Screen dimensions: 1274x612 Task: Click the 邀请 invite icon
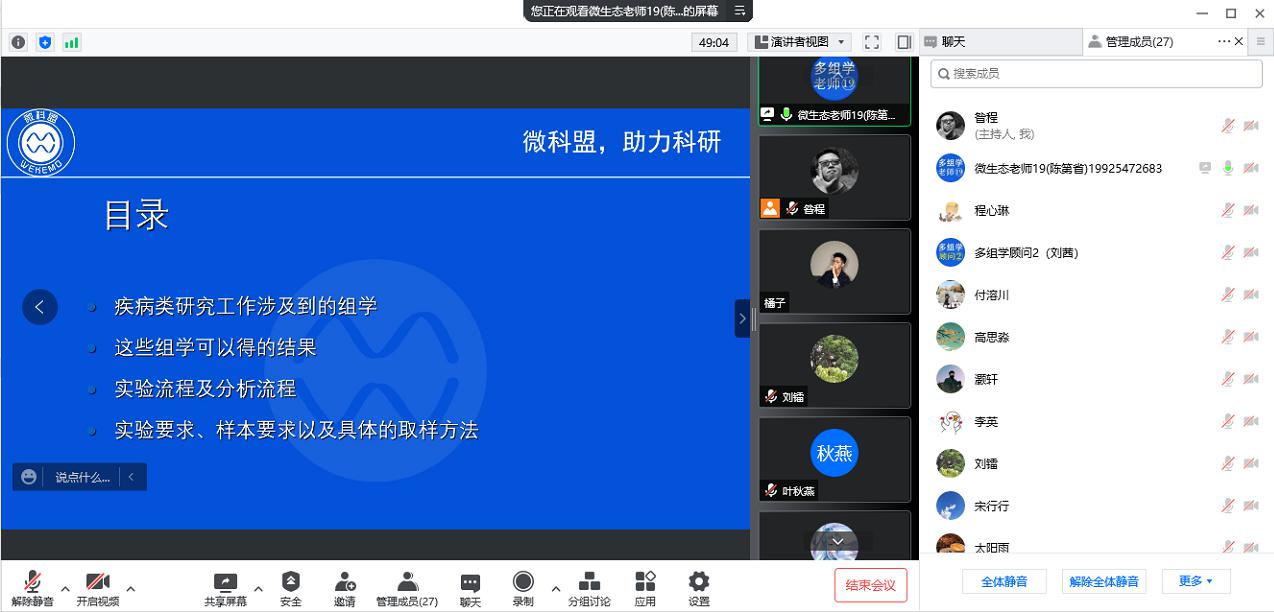point(344,588)
